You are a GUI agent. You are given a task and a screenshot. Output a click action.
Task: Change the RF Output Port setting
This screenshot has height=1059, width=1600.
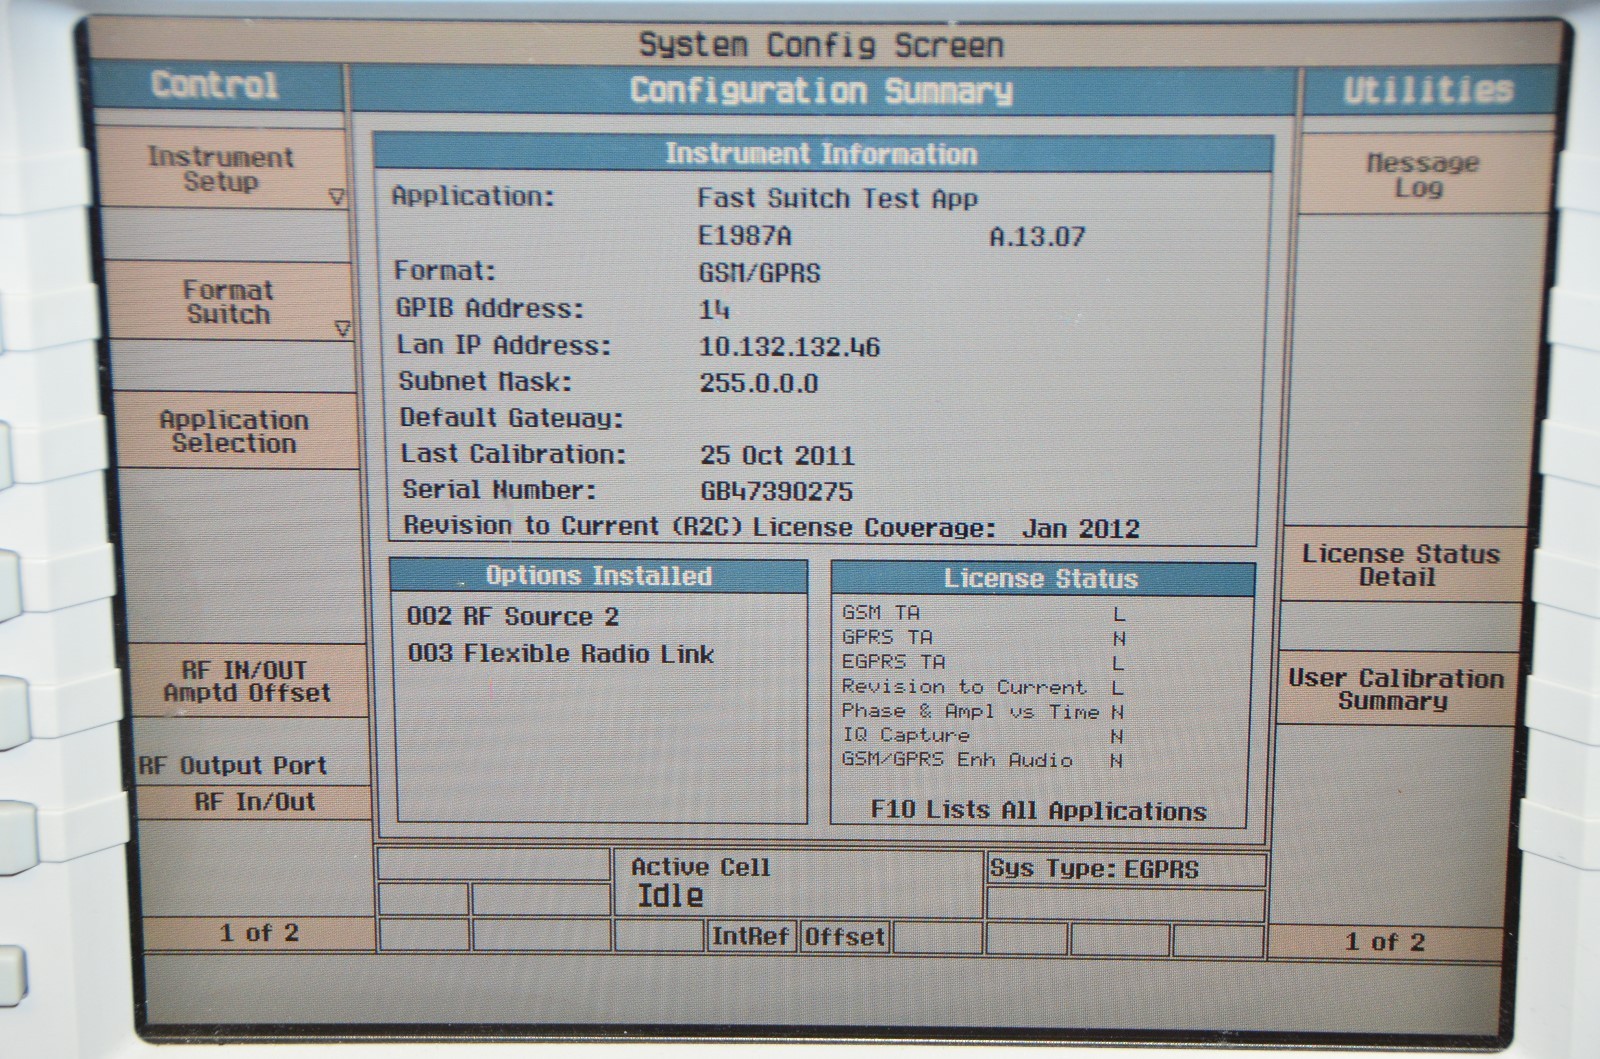click(254, 802)
